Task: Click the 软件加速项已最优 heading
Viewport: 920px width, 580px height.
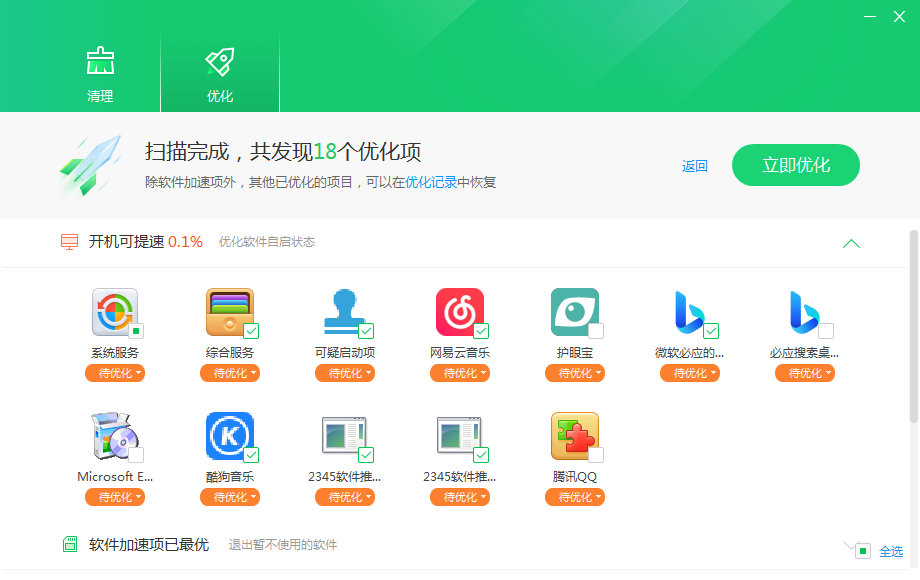Action: click(x=149, y=545)
